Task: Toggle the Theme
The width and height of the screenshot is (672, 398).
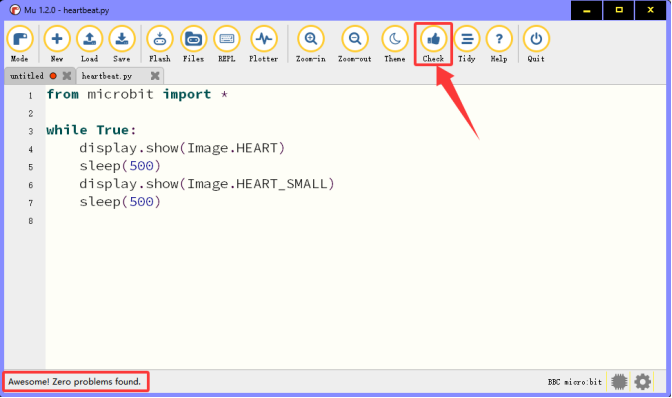Action: tap(395, 44)
